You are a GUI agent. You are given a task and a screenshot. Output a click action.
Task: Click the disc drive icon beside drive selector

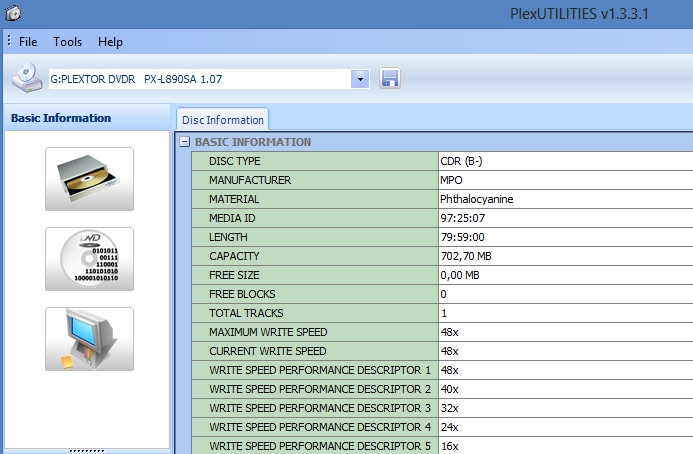coord(27,78)
